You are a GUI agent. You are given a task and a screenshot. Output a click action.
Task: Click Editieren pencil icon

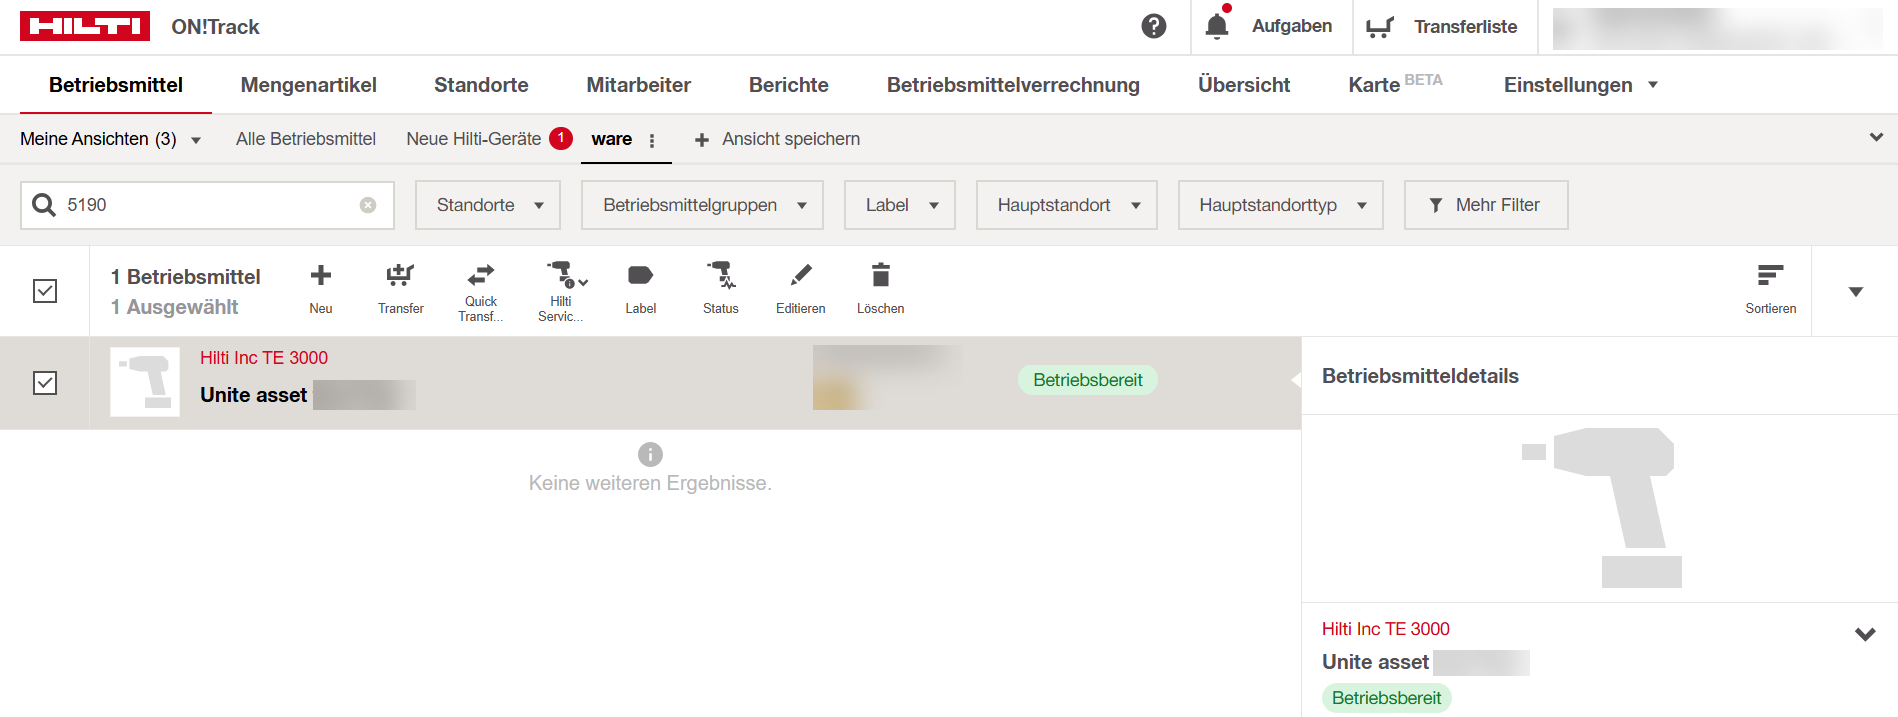pos(801,289)
